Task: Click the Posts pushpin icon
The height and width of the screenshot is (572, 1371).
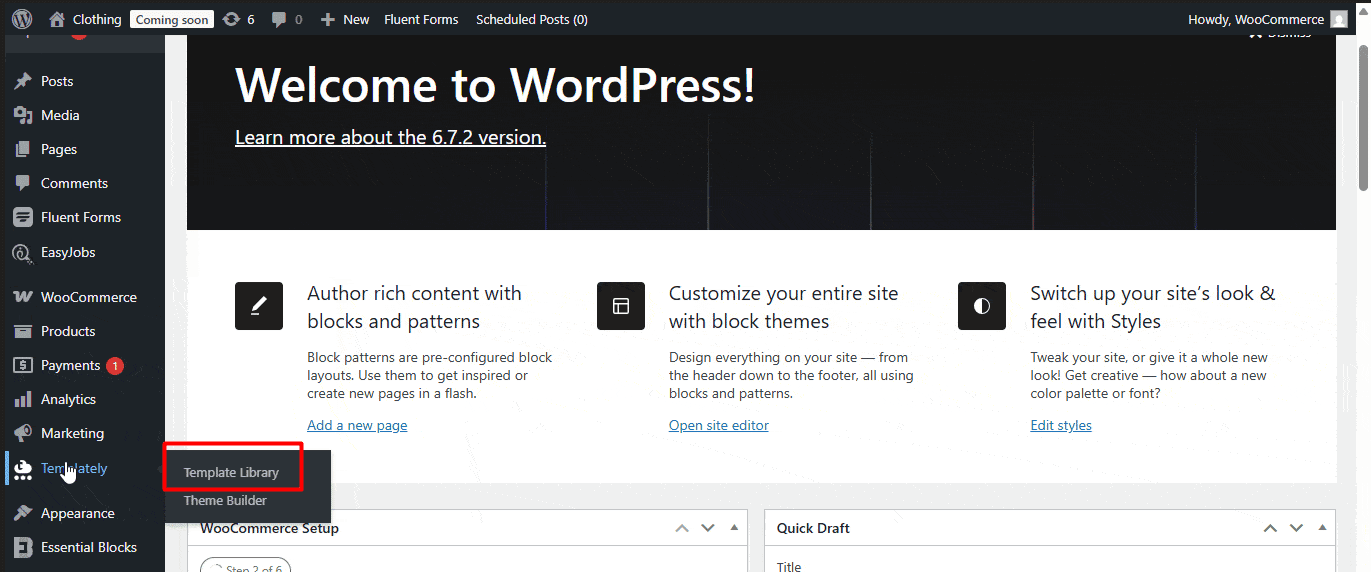Action: 23,81
